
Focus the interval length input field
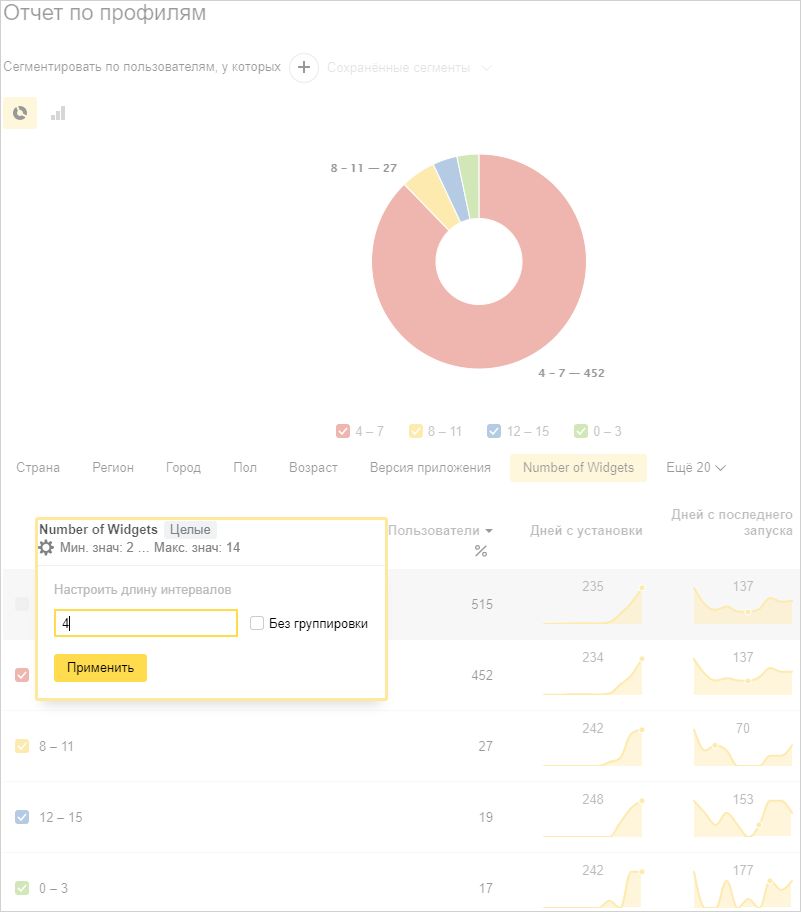tap(145, 623)
